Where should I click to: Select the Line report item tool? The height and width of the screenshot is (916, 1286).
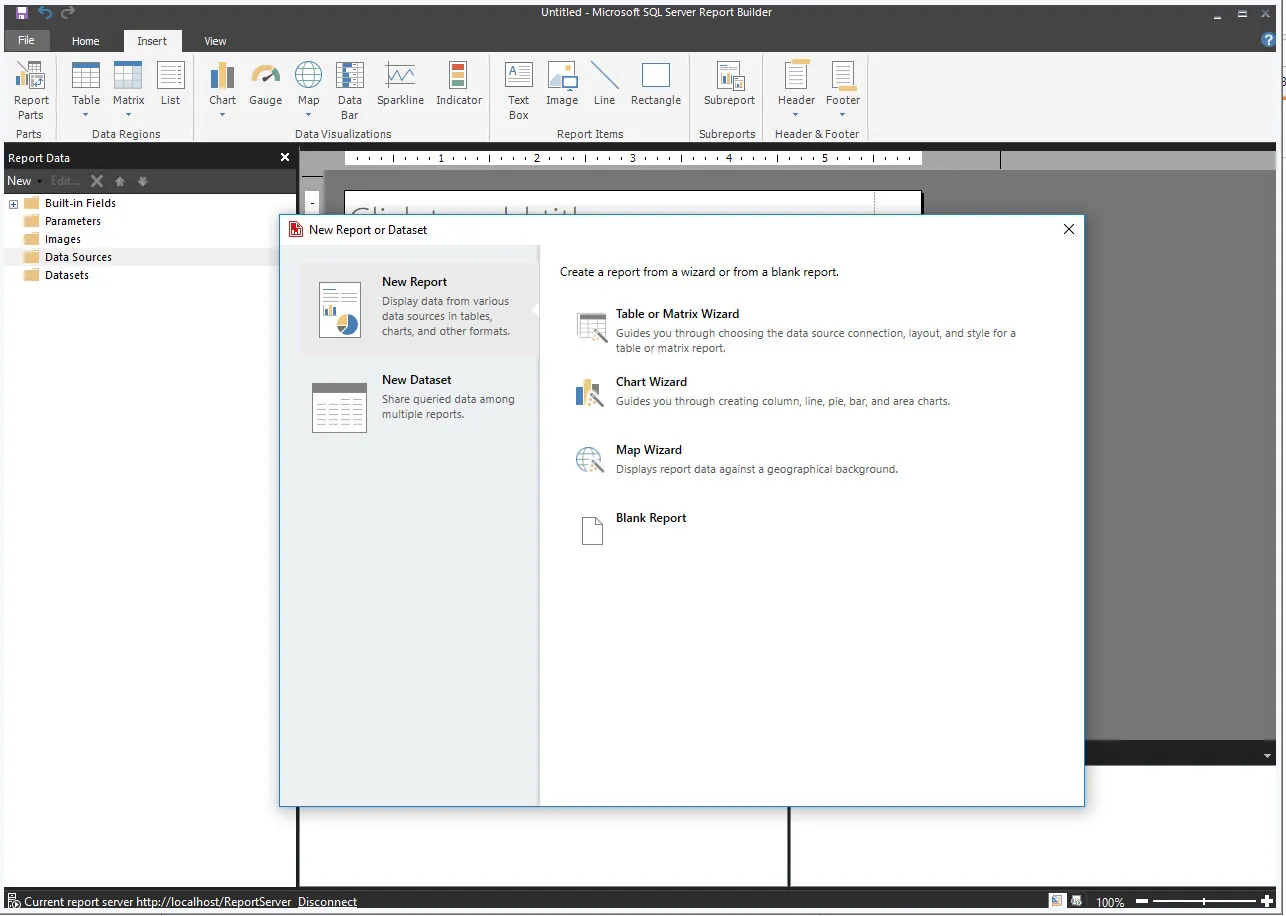(x=605, y=85)
